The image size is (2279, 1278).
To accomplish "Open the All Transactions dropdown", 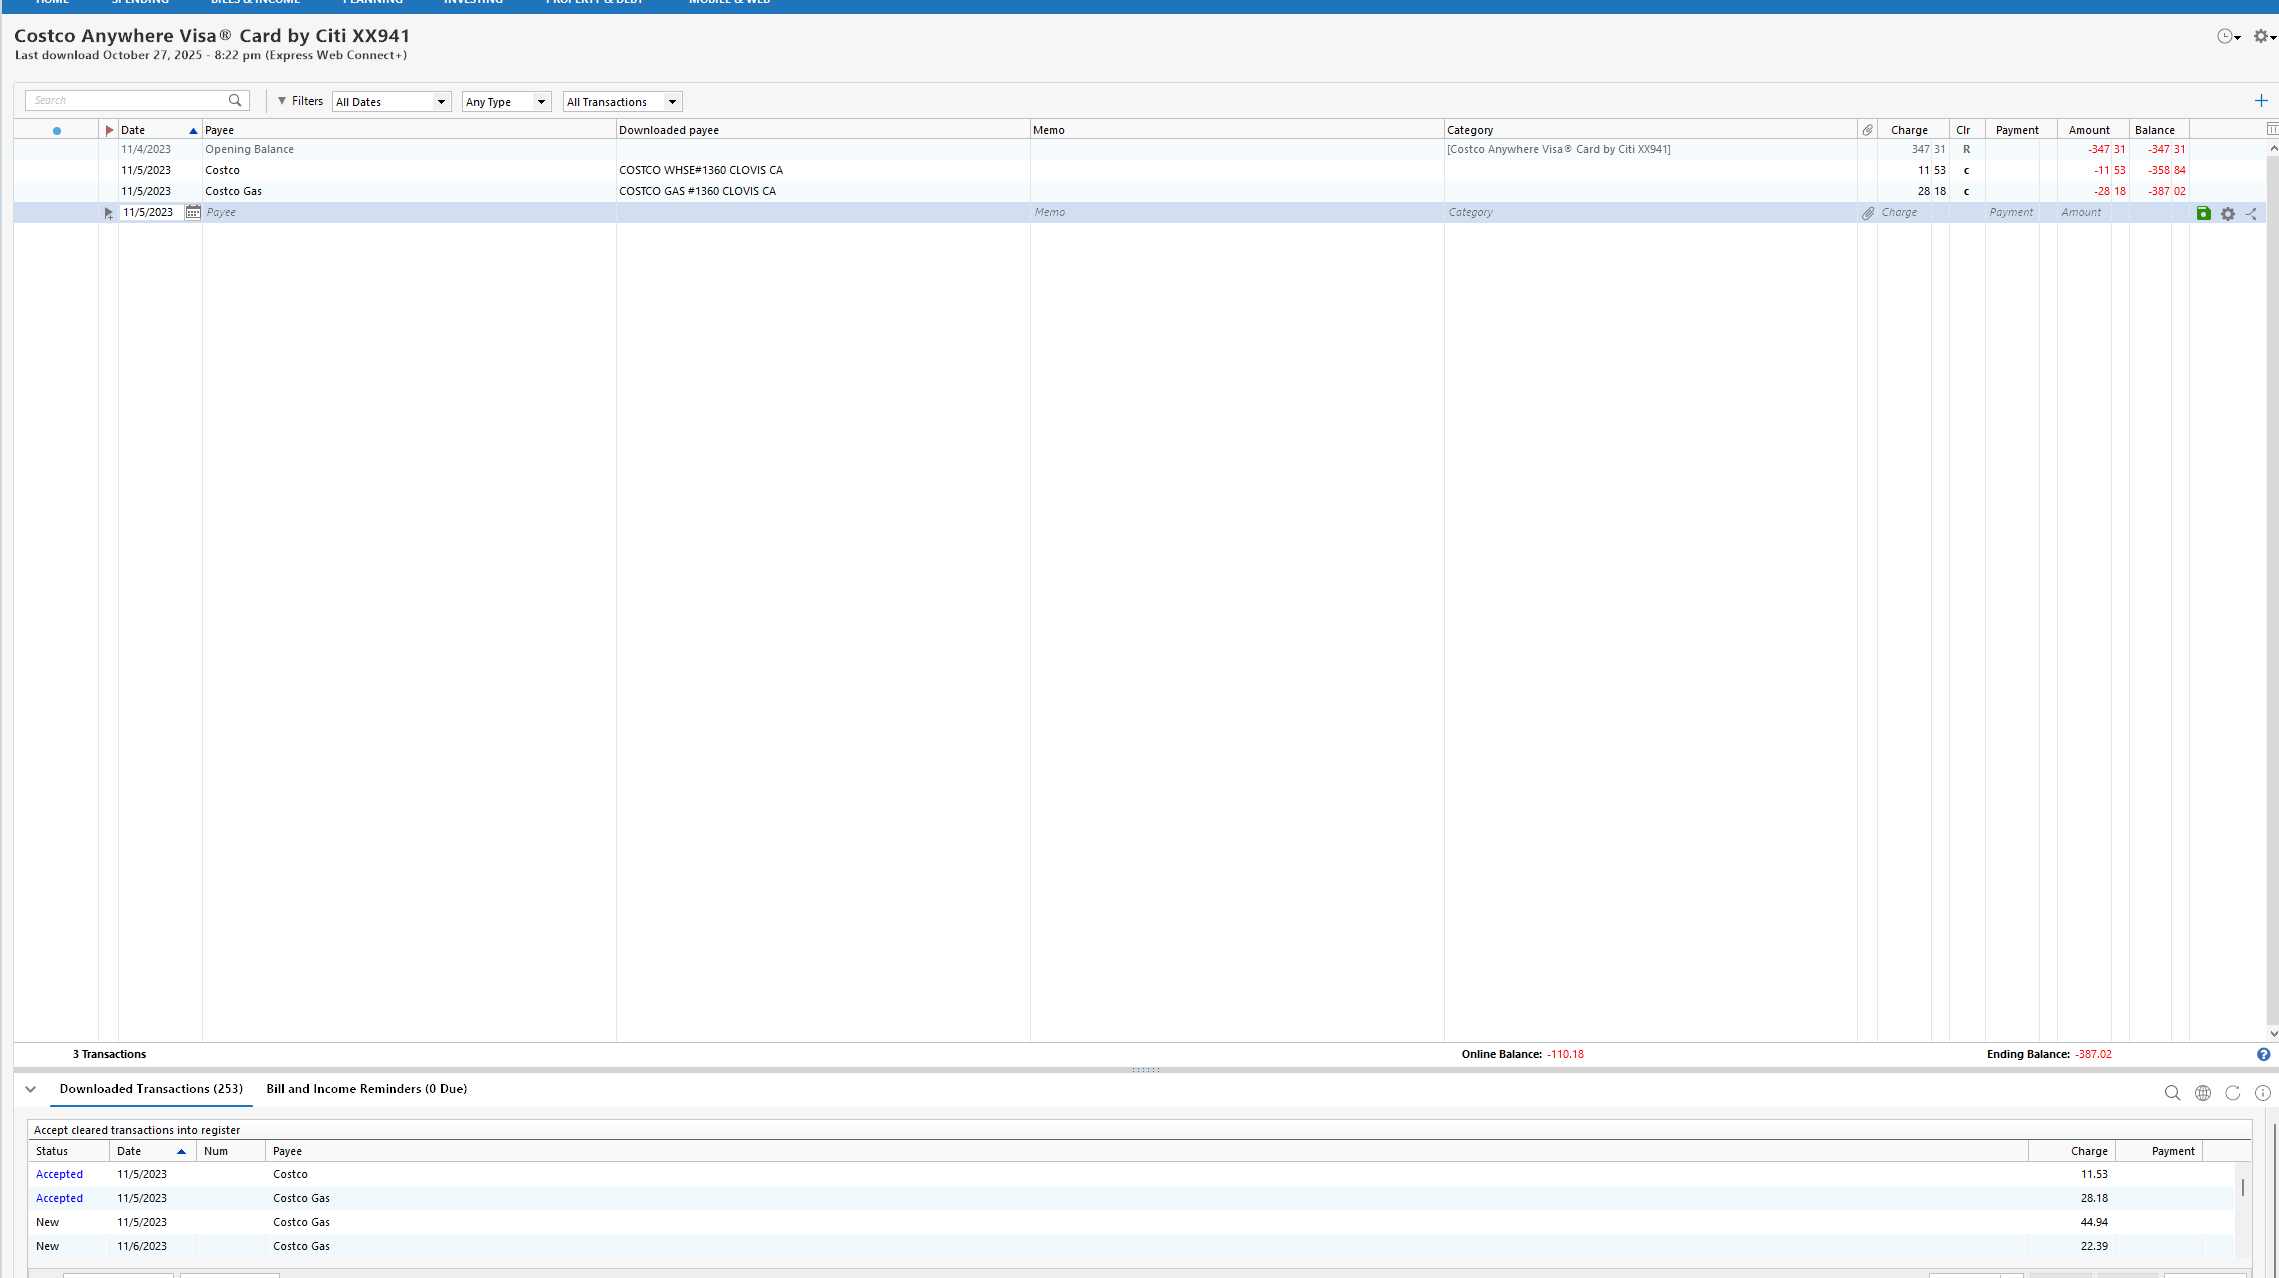I will pos(622,102).
